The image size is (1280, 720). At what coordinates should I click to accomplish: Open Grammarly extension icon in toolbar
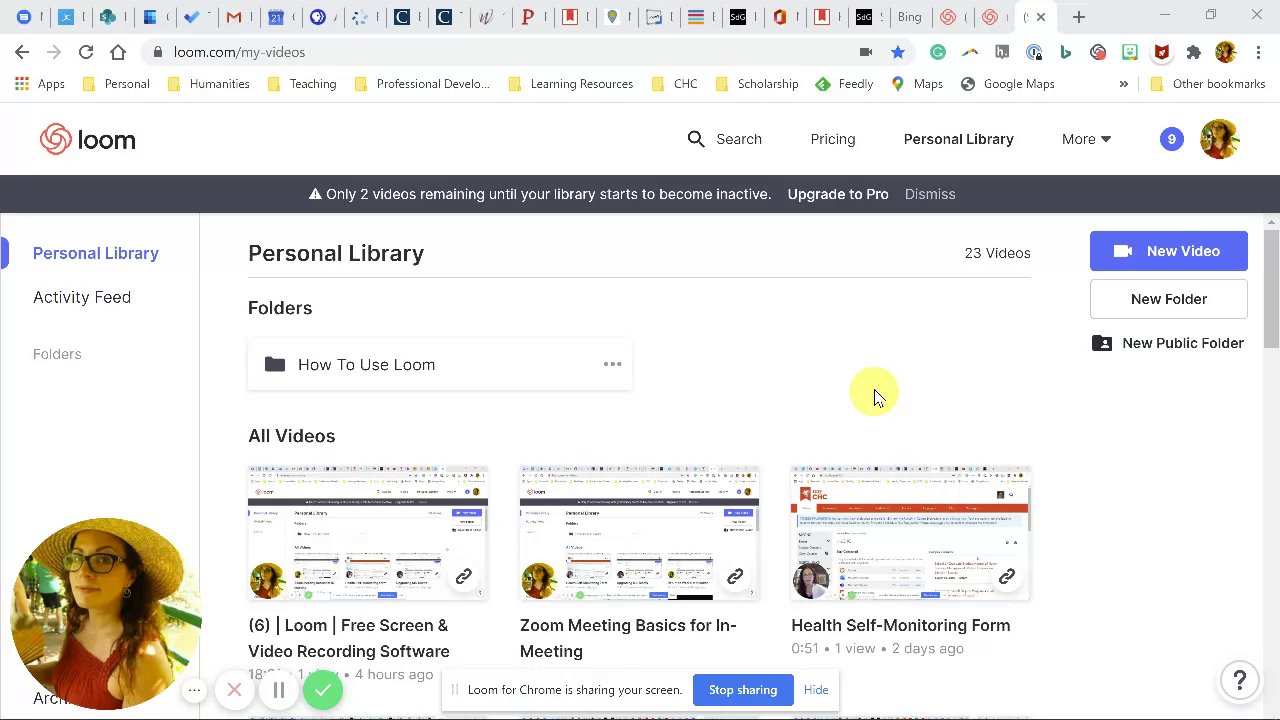(937, 52)
